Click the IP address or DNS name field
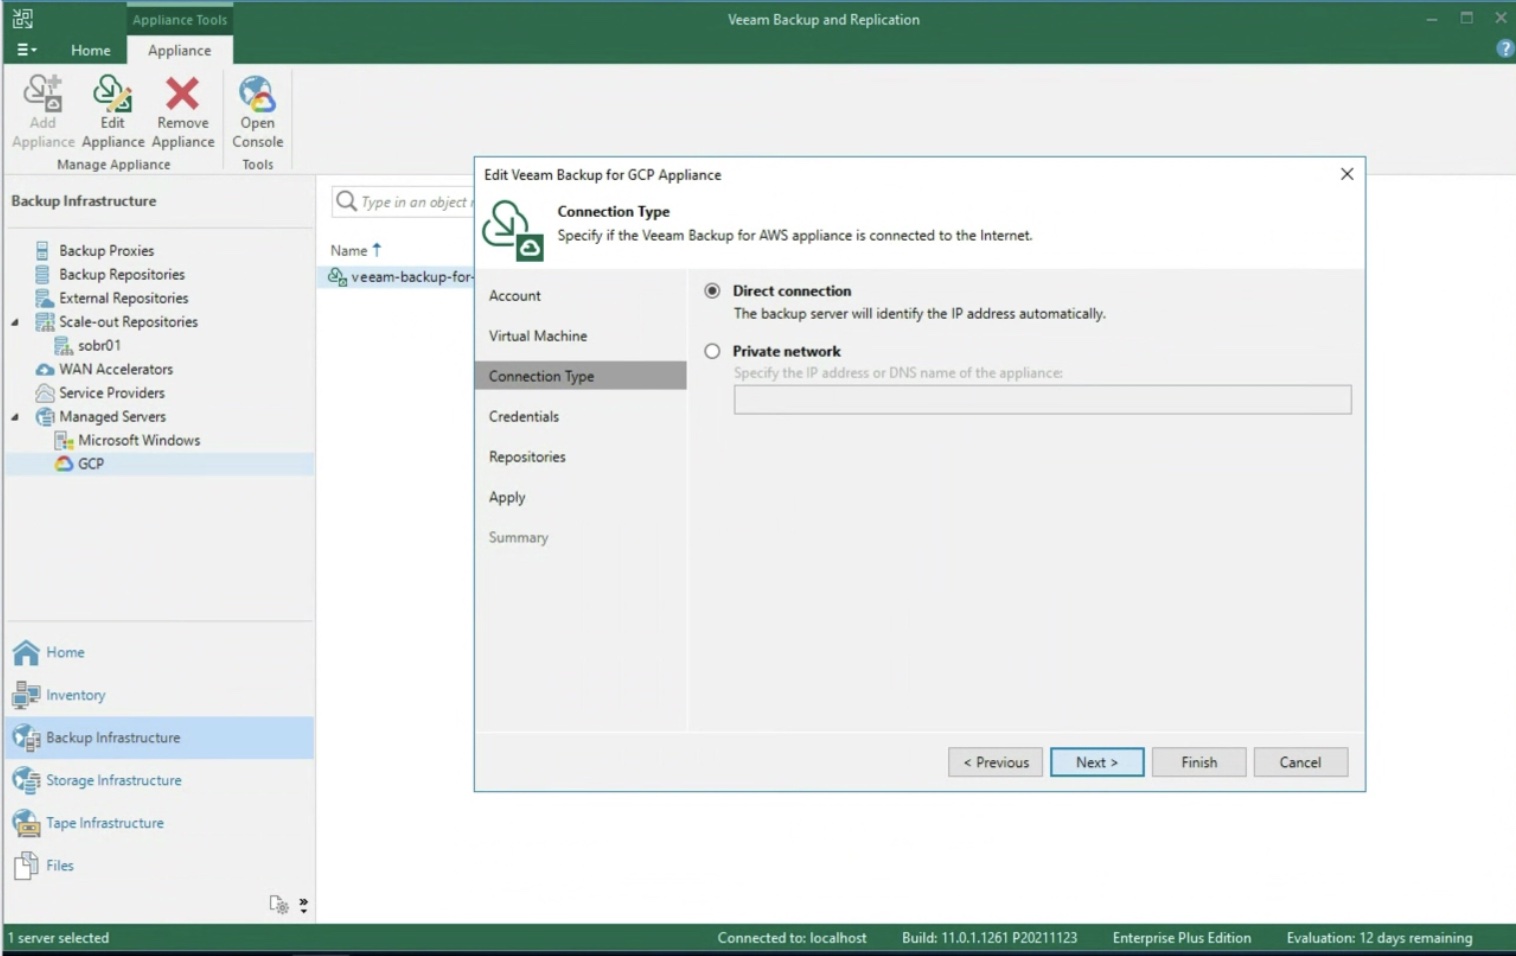Screen dimensions: 1516x956 click(x=1042, y=400)
